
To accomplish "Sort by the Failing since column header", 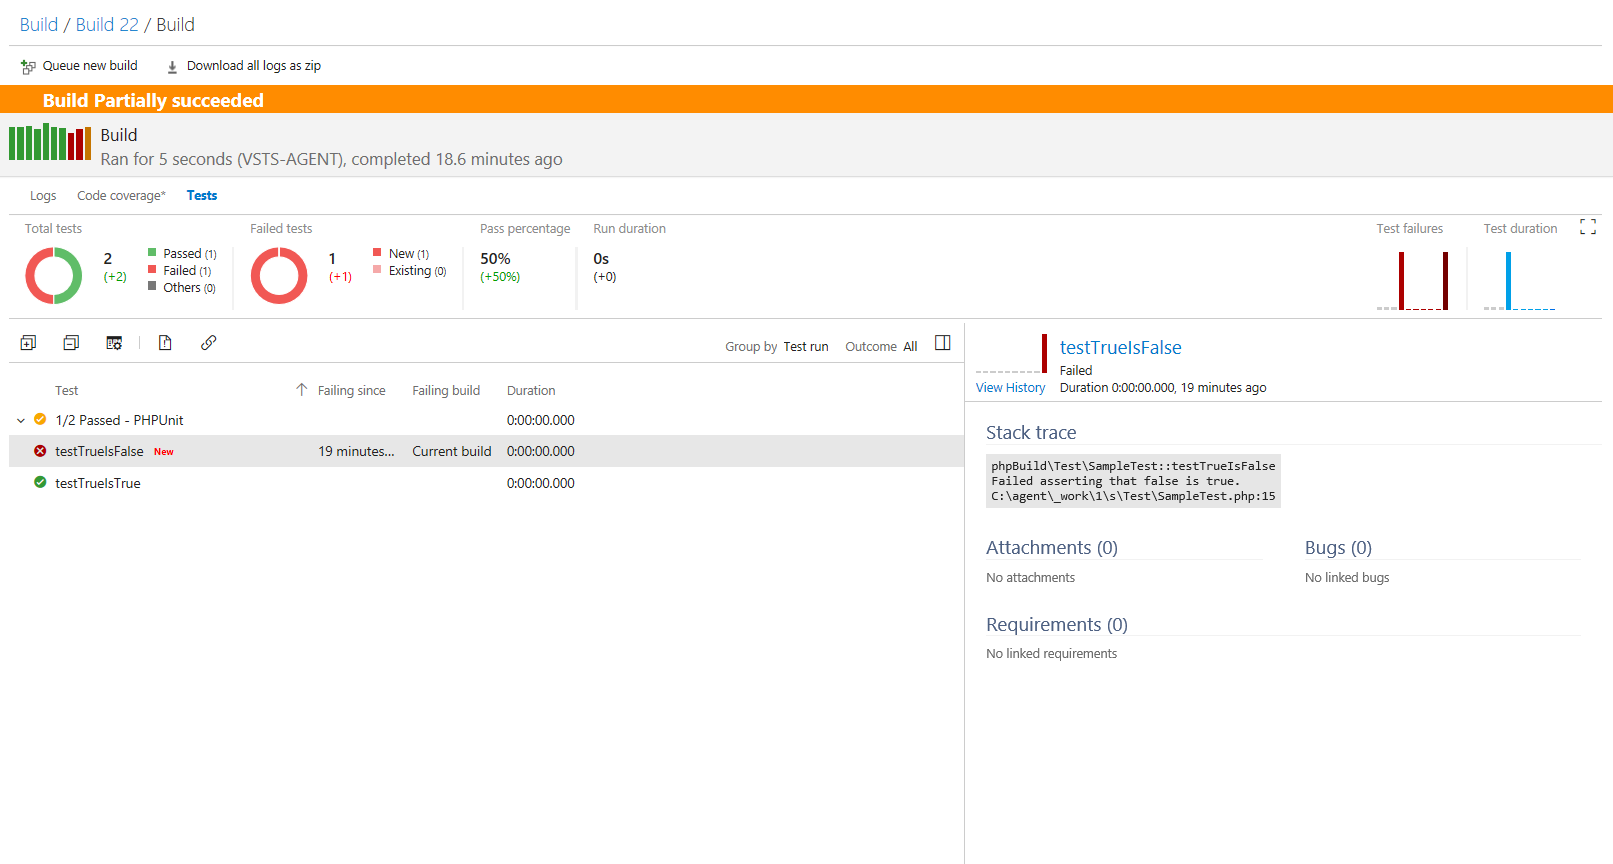I will tap(350, 391).
